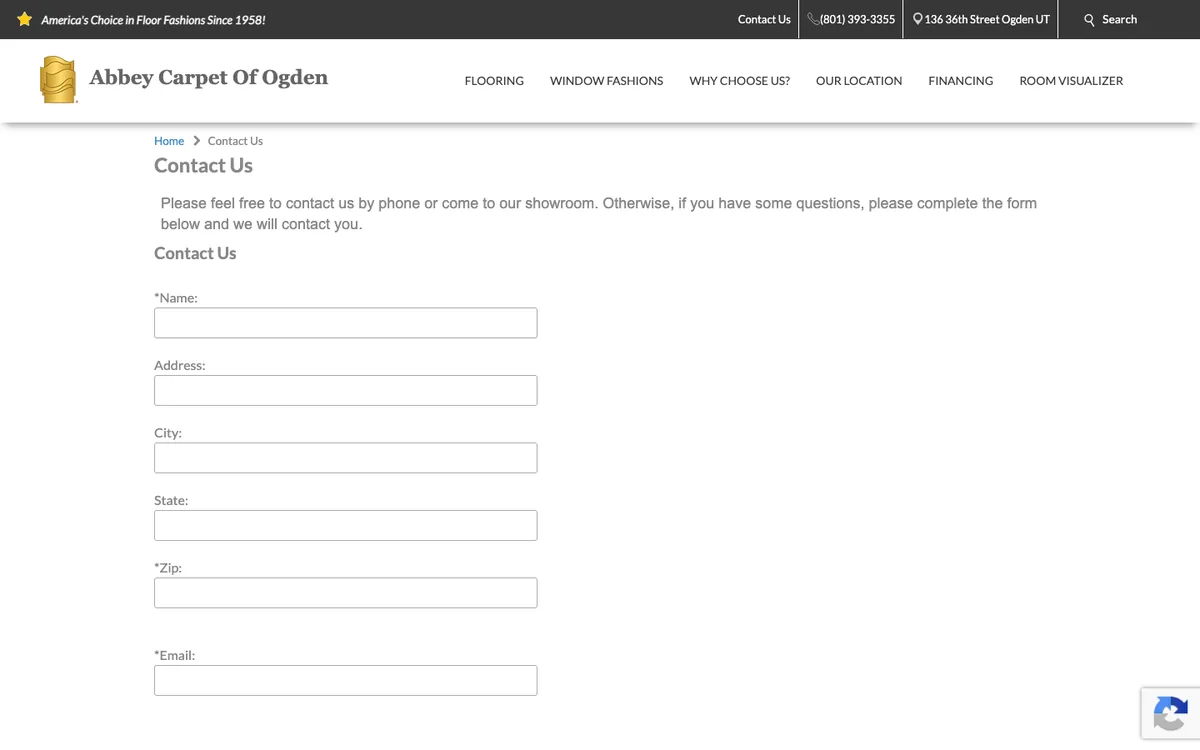Screen dimensions: 1200x750
Task: Click the America's Choice in Floor Fashions slogan
Action: [153, 20]
